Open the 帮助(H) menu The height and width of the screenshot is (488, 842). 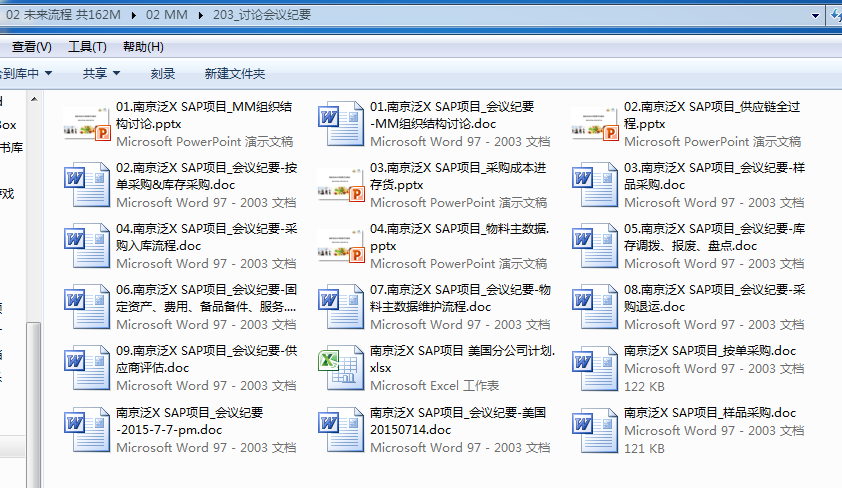pos(143,47)
